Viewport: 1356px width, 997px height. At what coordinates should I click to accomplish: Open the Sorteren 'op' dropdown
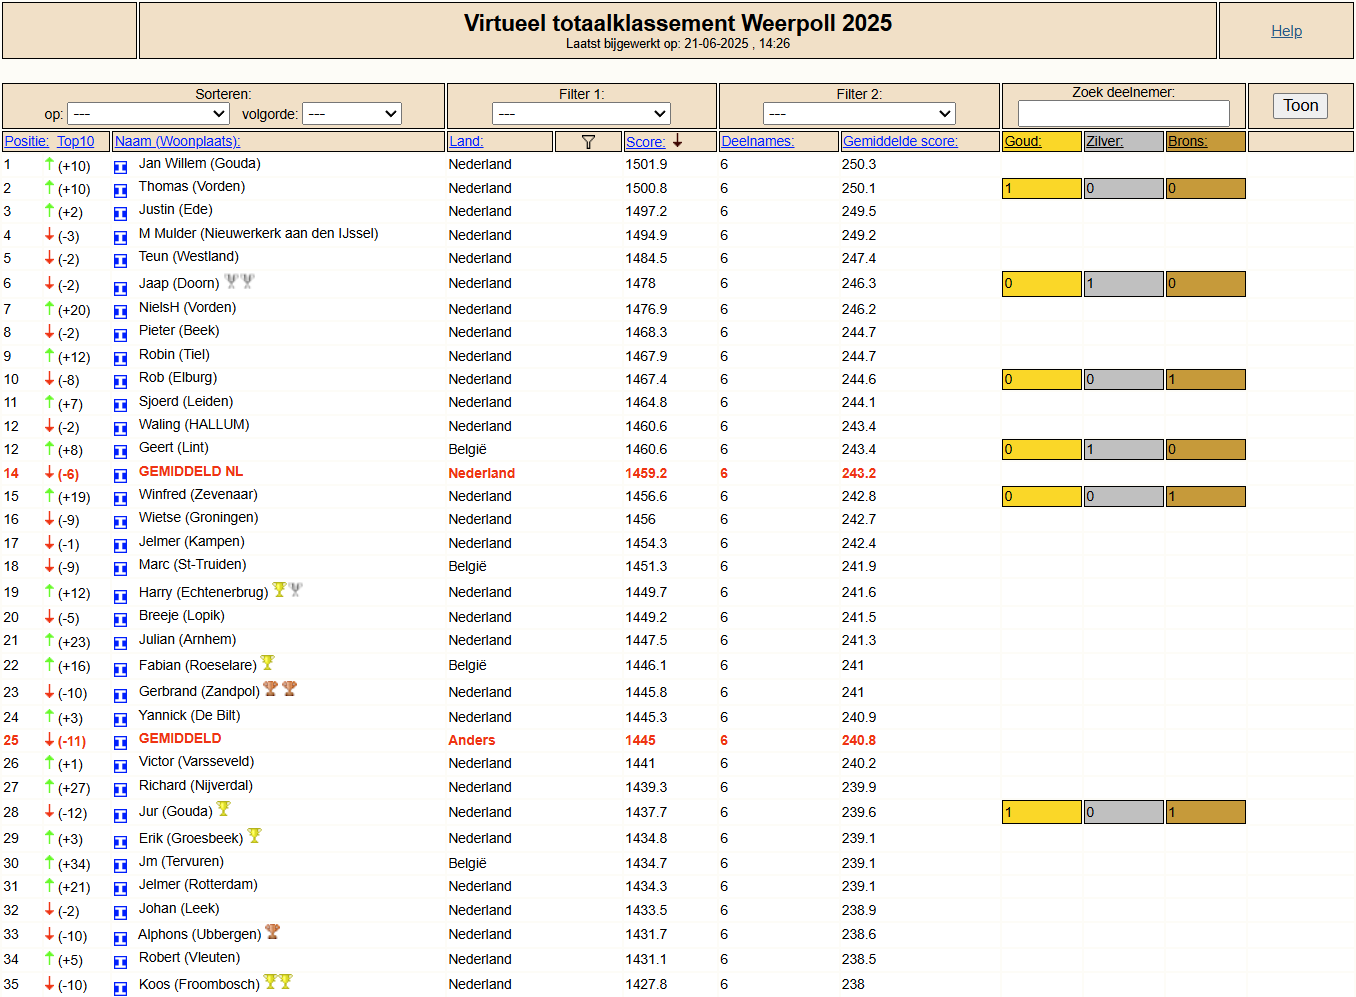coord(148,114)
